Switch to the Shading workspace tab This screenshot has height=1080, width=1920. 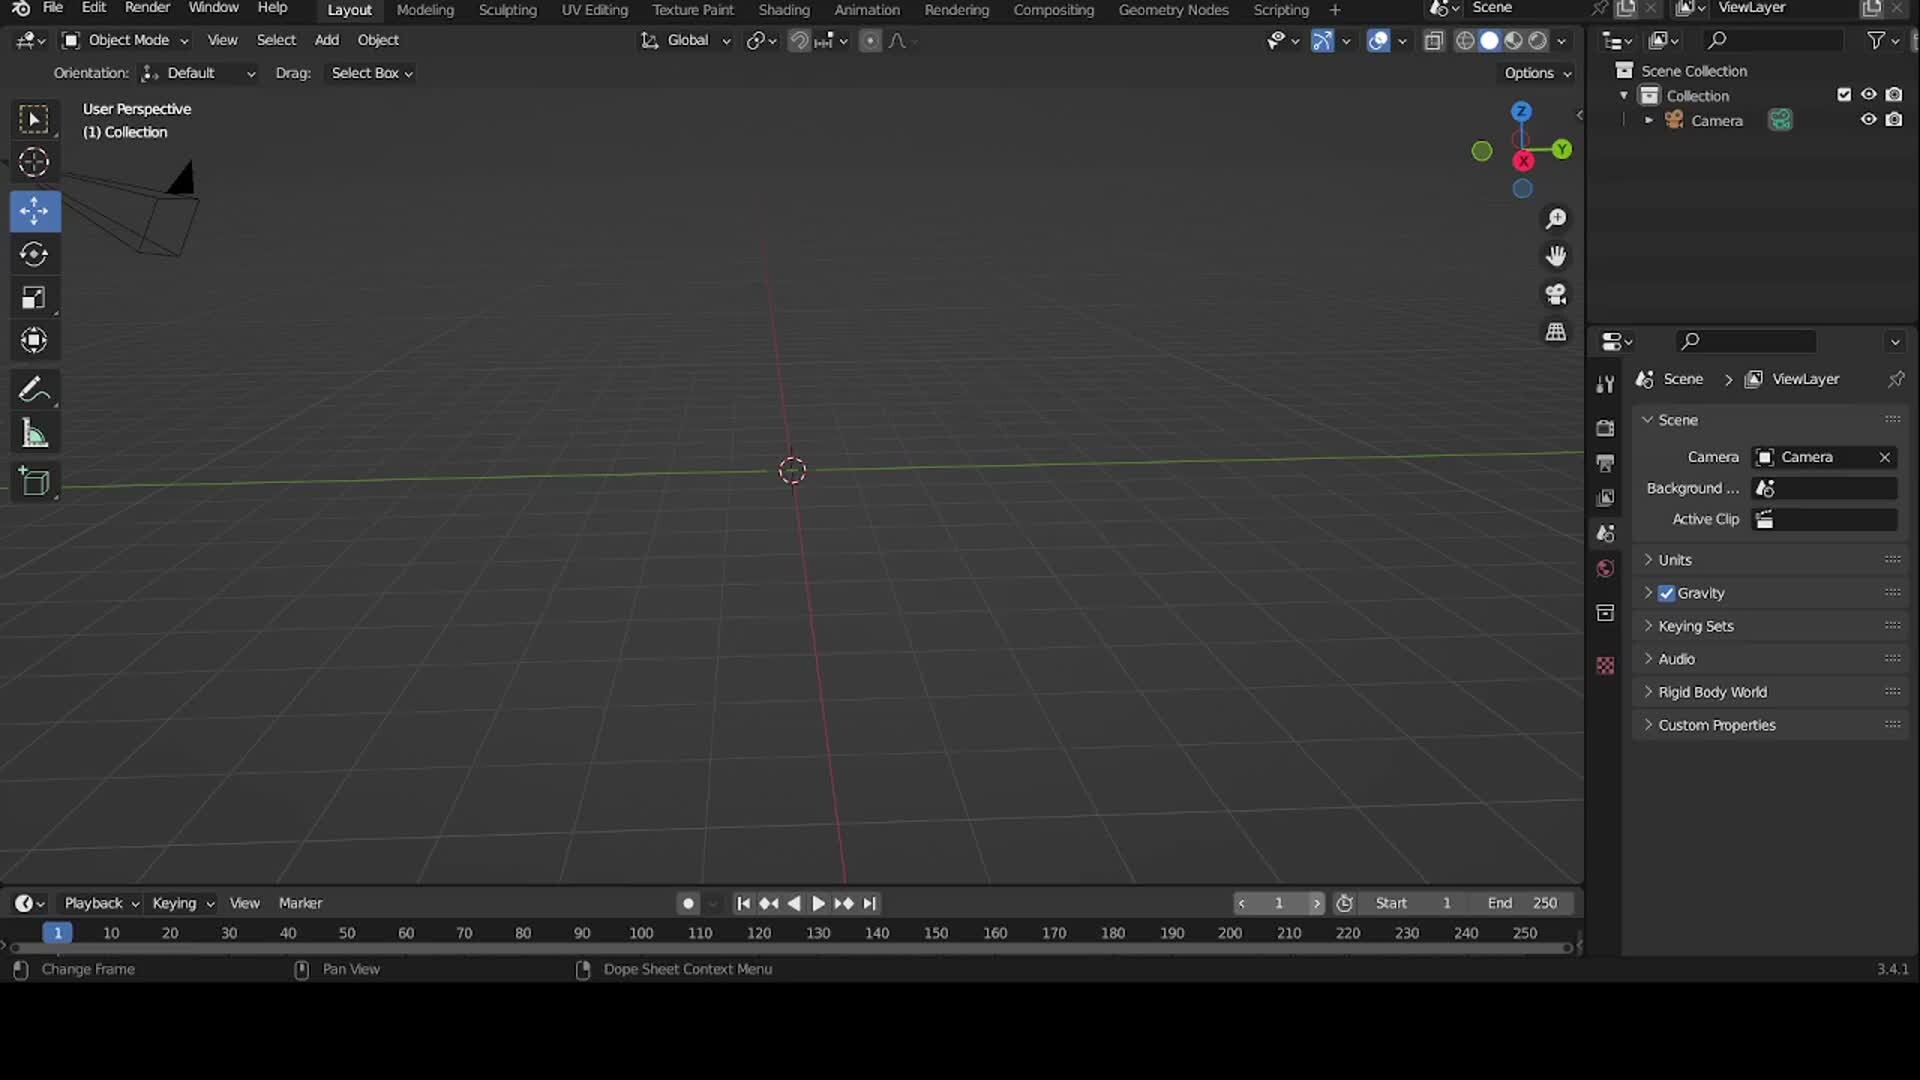[x=783, y=9]
